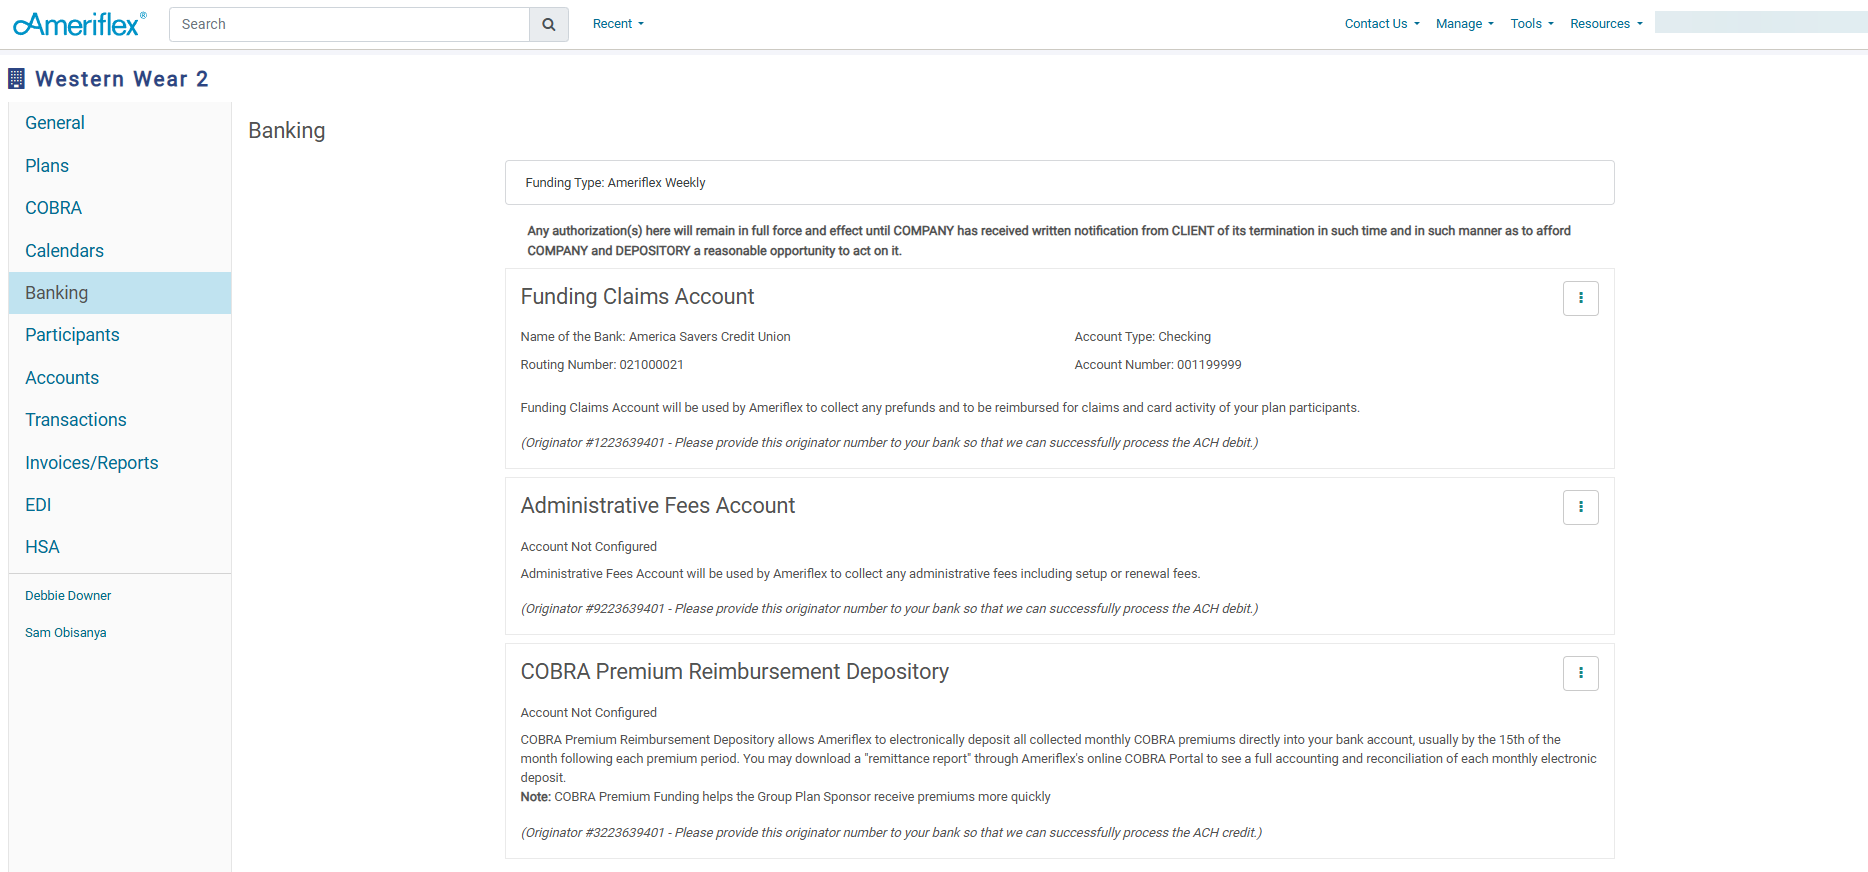Screen dimensions: 1868x872
Task: Open the Manage dropdown menu
Action: pyautogui.click(x=1465, y=24)
